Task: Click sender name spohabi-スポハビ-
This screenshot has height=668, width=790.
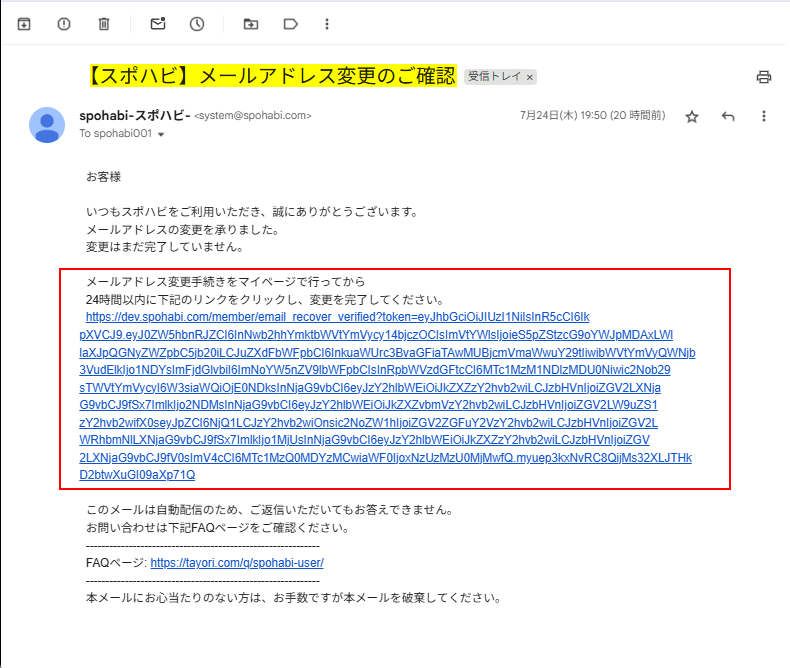Action: pos(135,115)
